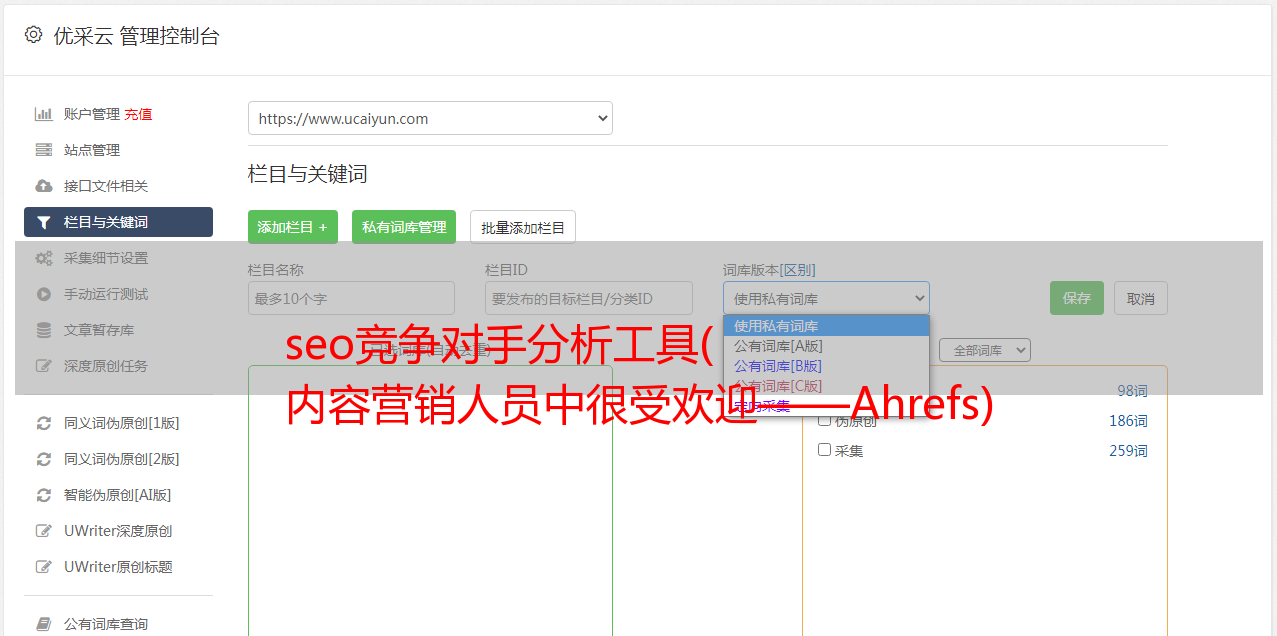Click the cloud upload icon for 接口文件相关
Screen dimensions: 1277x636
click(43, 186)
